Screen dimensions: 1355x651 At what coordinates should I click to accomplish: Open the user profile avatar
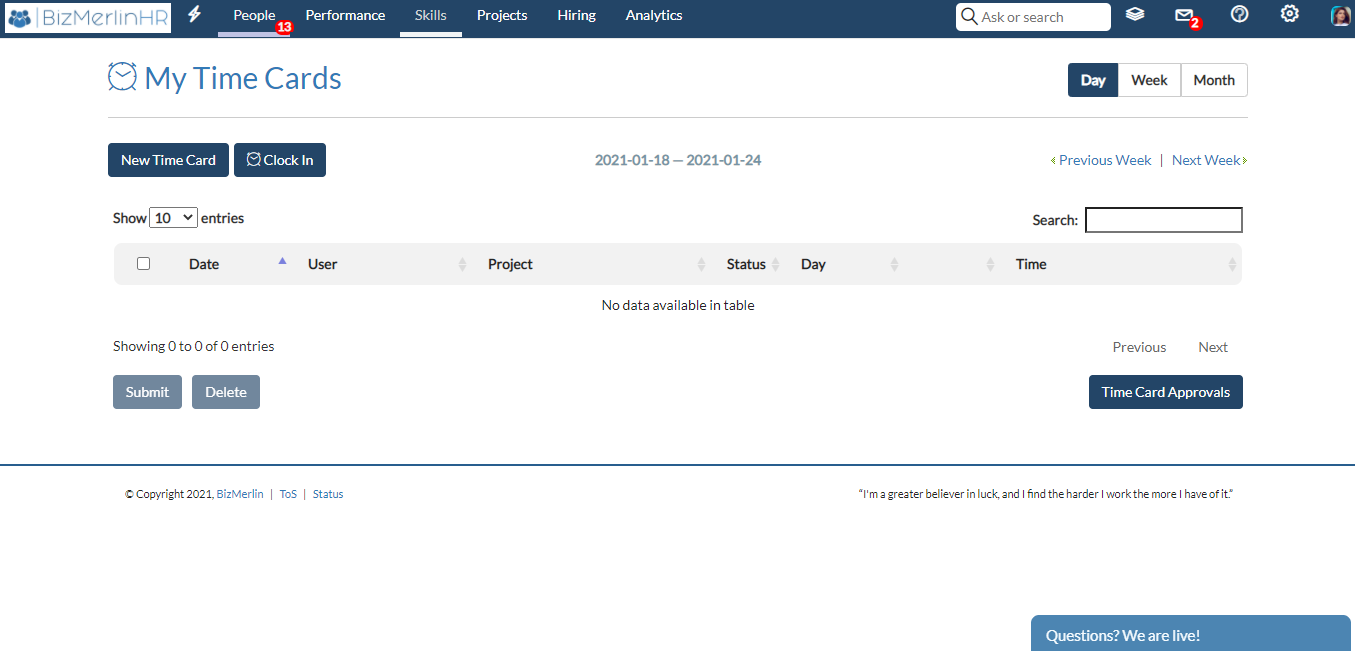click(1340, 15)
